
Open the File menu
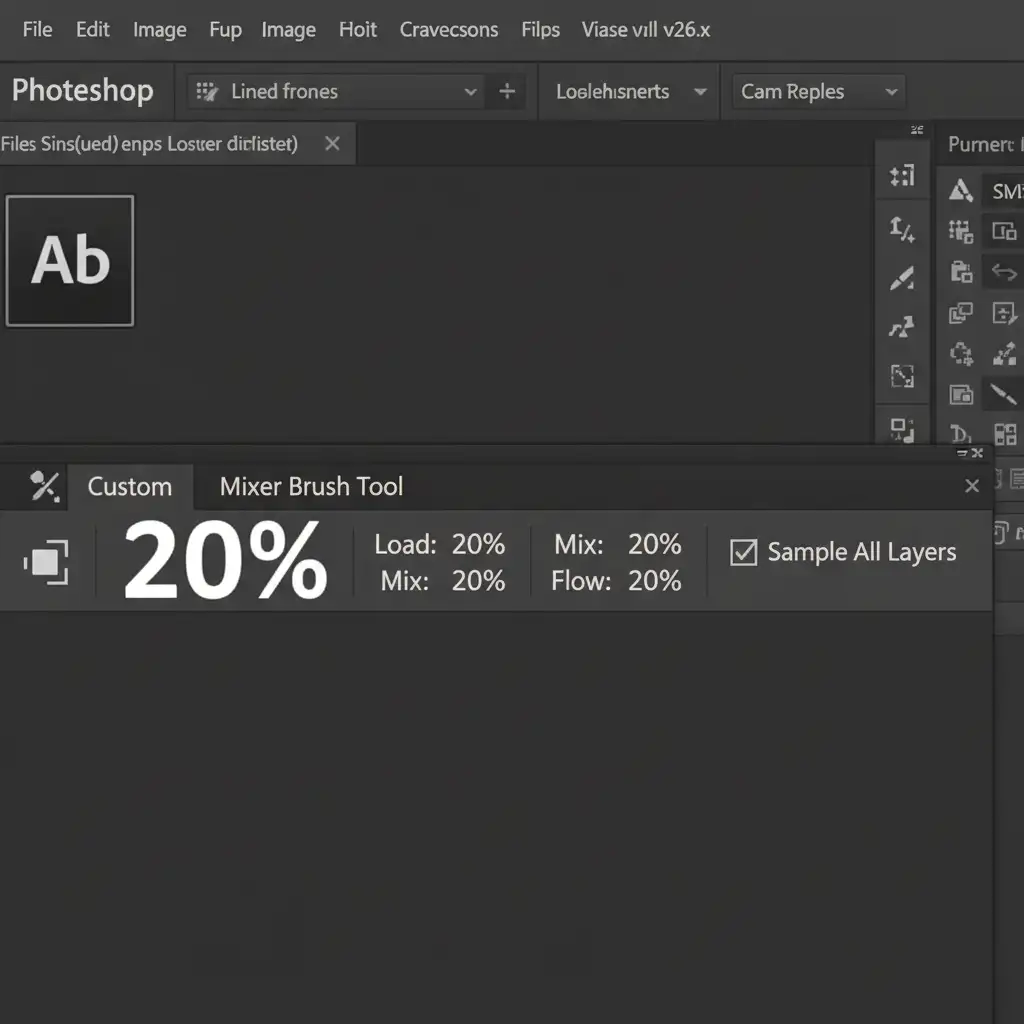click(37, 29)
